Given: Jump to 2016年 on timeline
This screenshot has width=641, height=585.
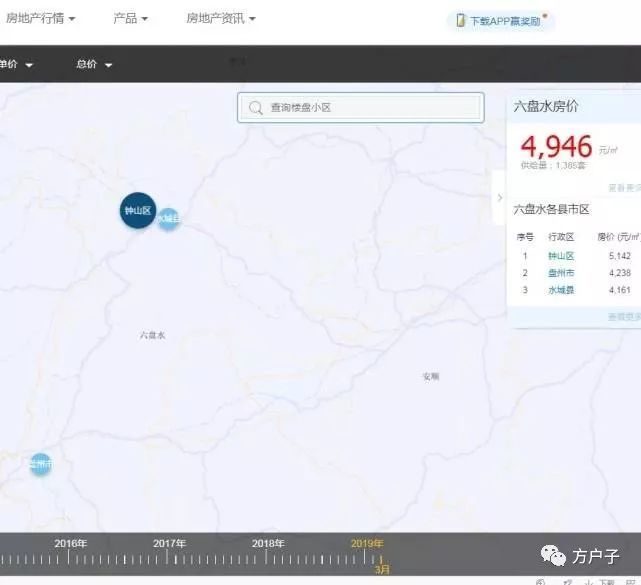Looking at the screenshot, I should point(70,544).
